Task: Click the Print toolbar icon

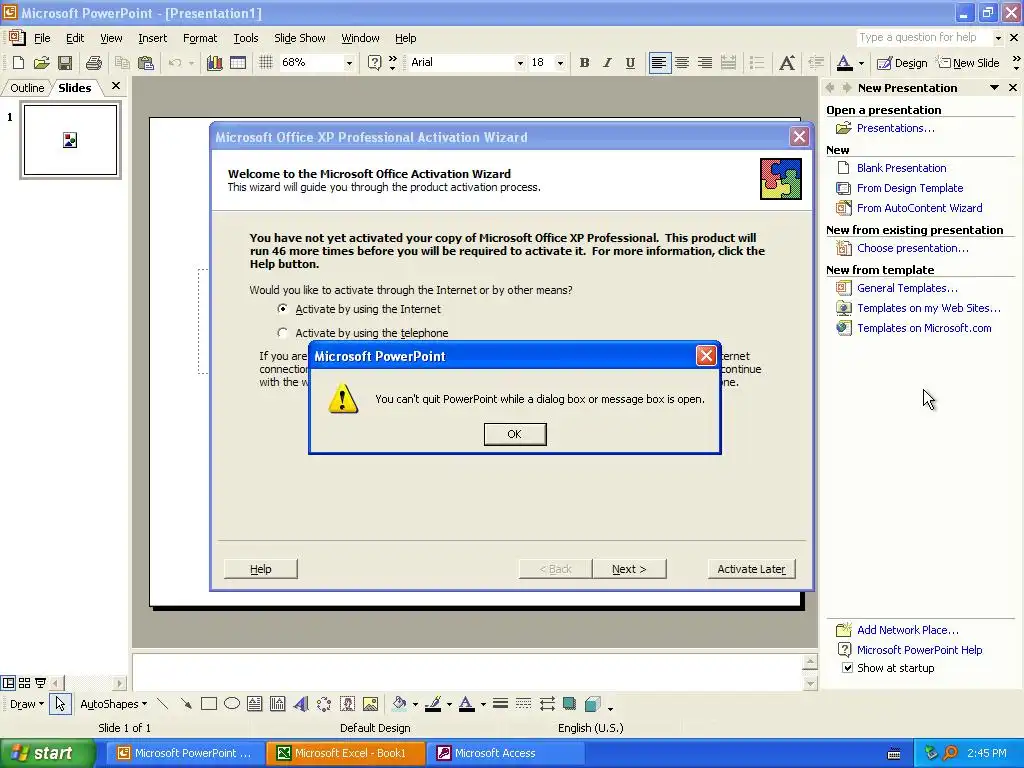Action: 94,63
